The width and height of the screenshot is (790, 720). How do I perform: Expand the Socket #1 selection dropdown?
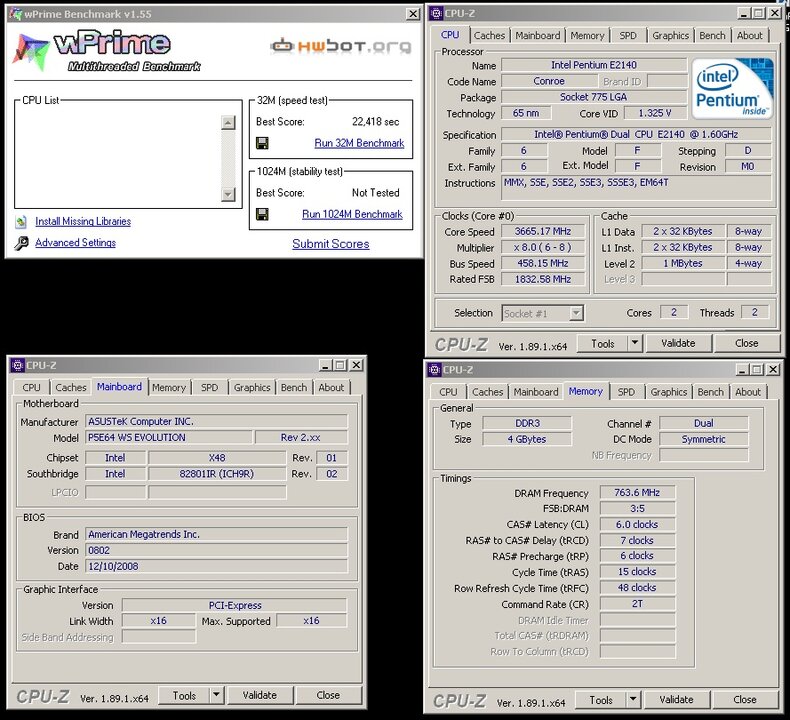[x=576, y=313]
